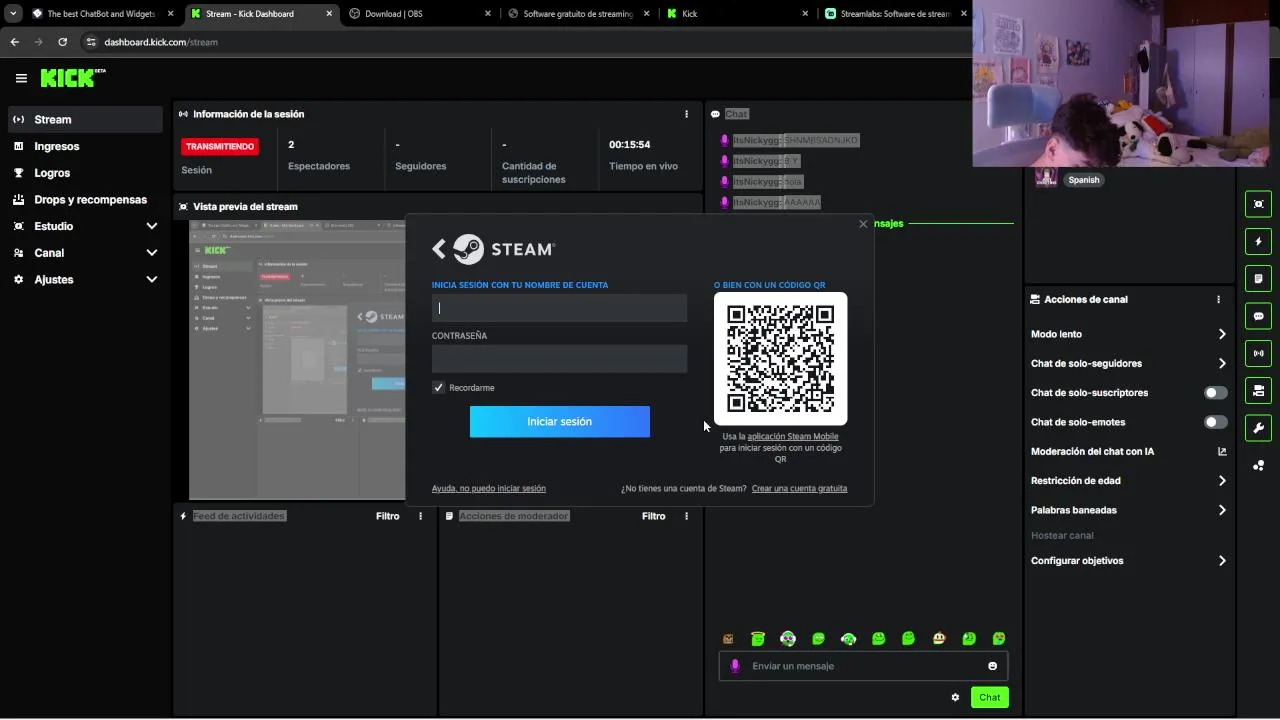Click the channel actions icon in right rail
Image resolution: width=1280 pixels, height=720 pixels.
tap(1258, 390)
